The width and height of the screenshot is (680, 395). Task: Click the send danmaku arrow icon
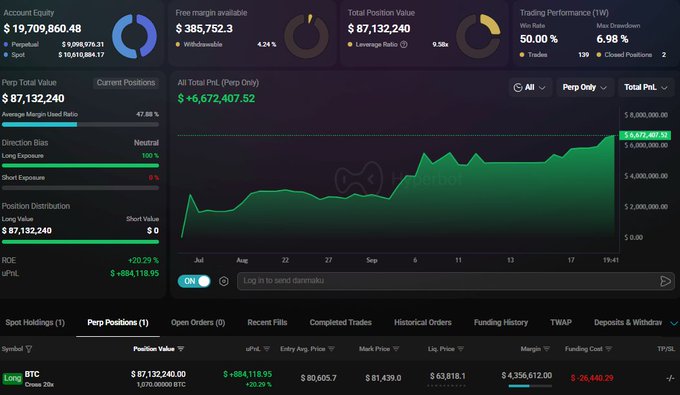[x=665, y=281]
